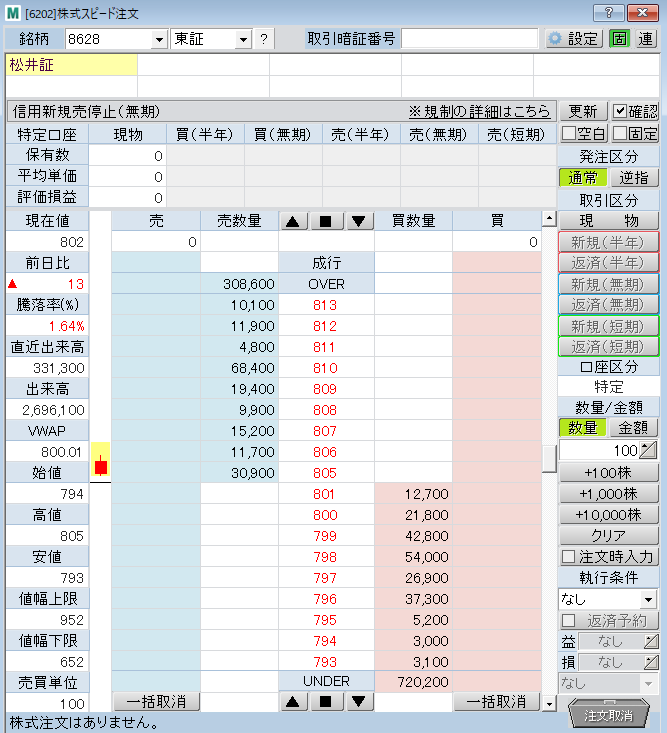The width and height of the screenshot is (667, 733).
Task: Open the 規制の詳細はこちら link
Action: (x=479, y=111)
